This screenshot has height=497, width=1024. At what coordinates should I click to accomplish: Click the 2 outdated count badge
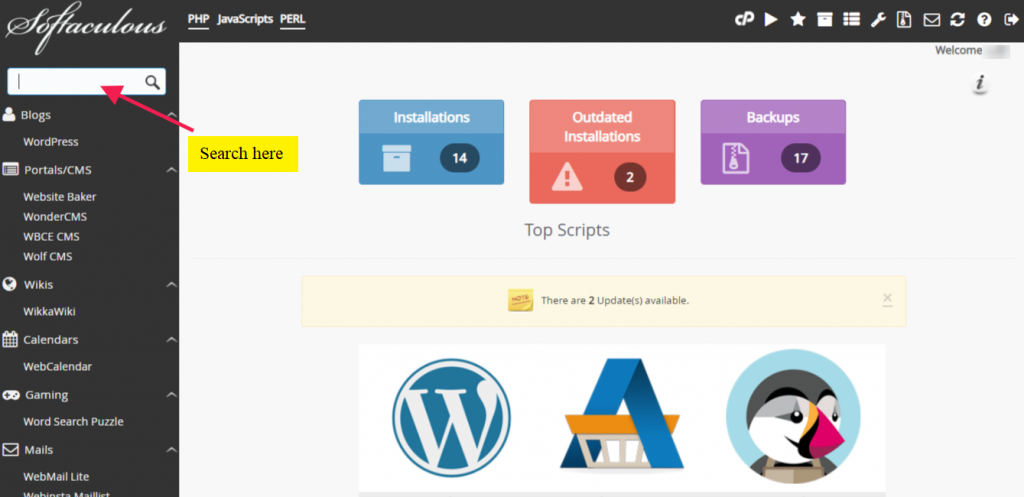pos(630,177)
